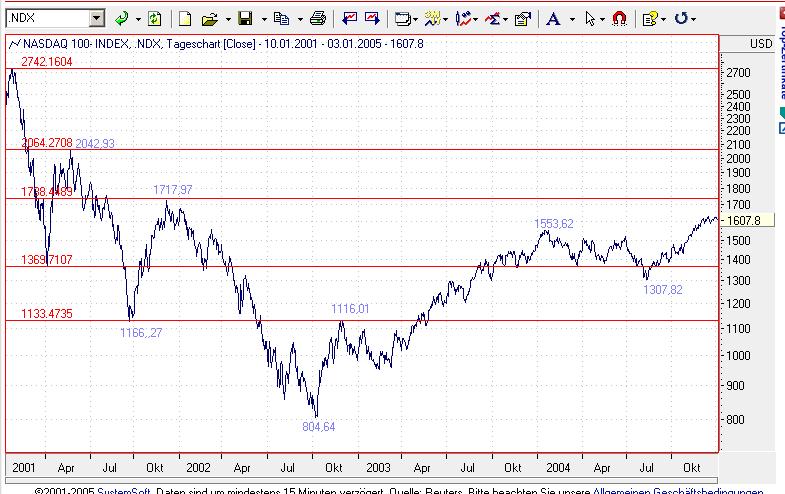Click the green arrow load-symbol icon
The image size is (785, 494).
point(121,19)
